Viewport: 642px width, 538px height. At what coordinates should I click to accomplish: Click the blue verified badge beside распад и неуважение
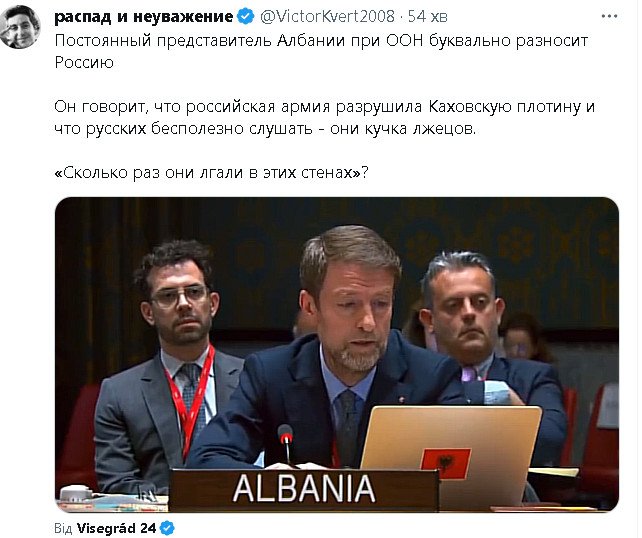(x=246, y=16)
